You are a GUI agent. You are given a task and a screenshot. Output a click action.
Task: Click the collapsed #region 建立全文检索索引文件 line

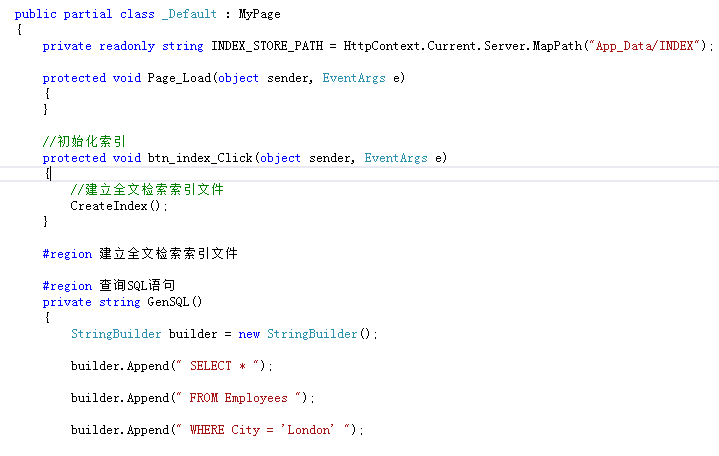140,254
